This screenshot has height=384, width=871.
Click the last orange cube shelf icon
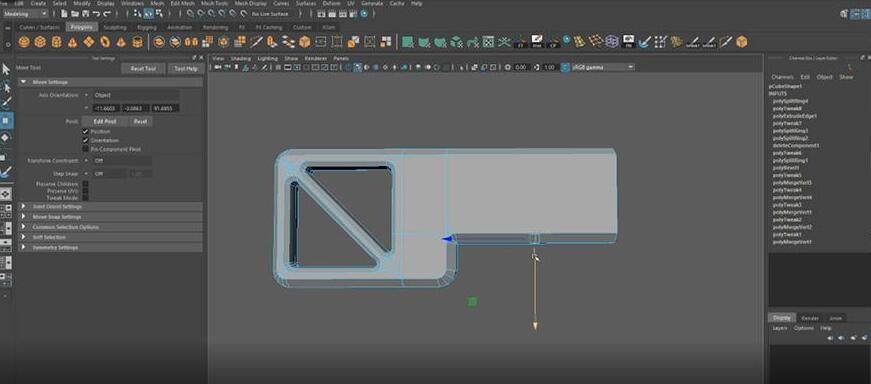741,42
